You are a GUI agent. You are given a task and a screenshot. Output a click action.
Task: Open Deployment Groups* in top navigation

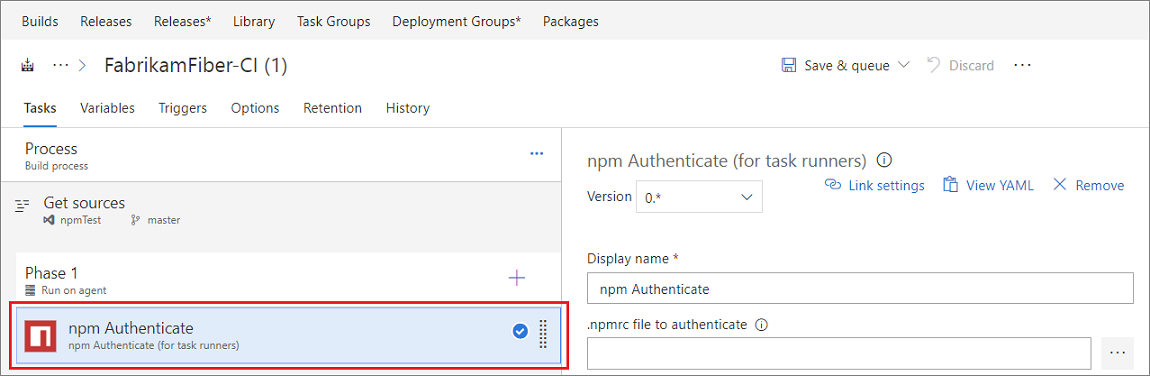click(457, 21)
